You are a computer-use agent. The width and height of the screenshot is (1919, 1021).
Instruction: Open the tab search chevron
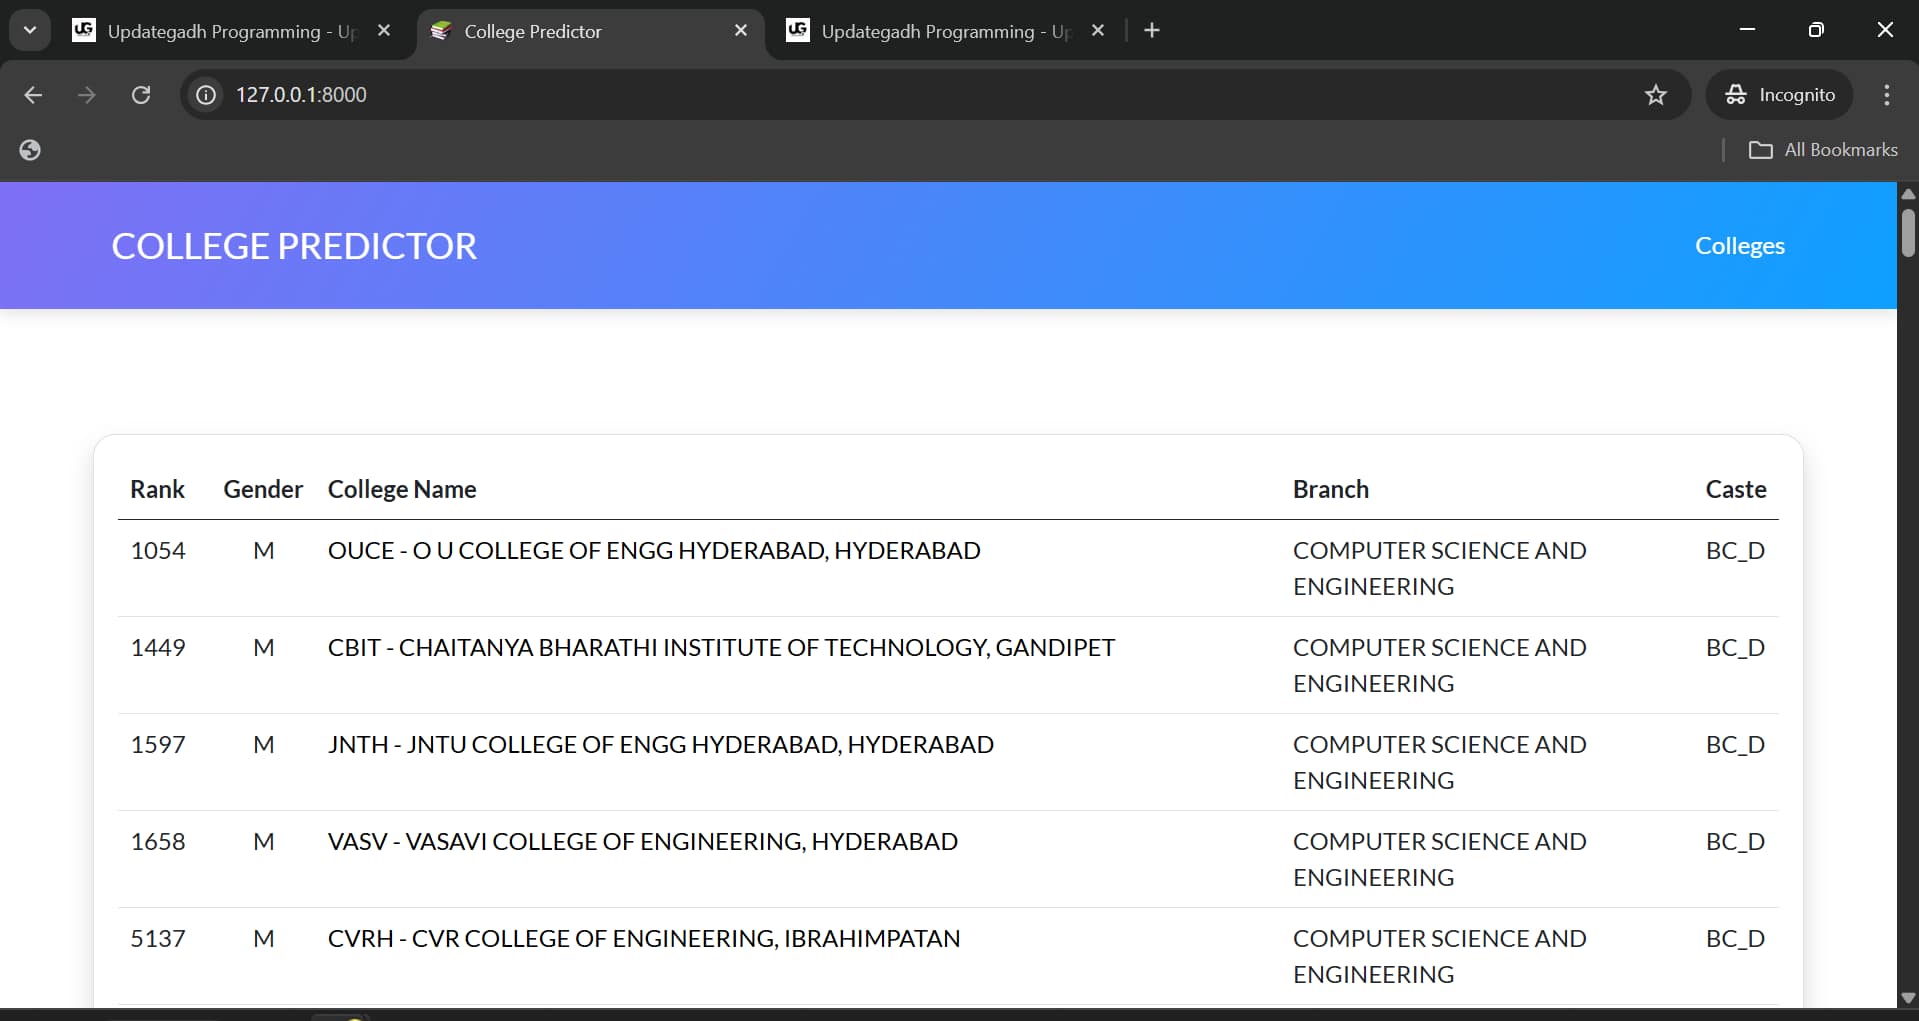pos(29,30)
